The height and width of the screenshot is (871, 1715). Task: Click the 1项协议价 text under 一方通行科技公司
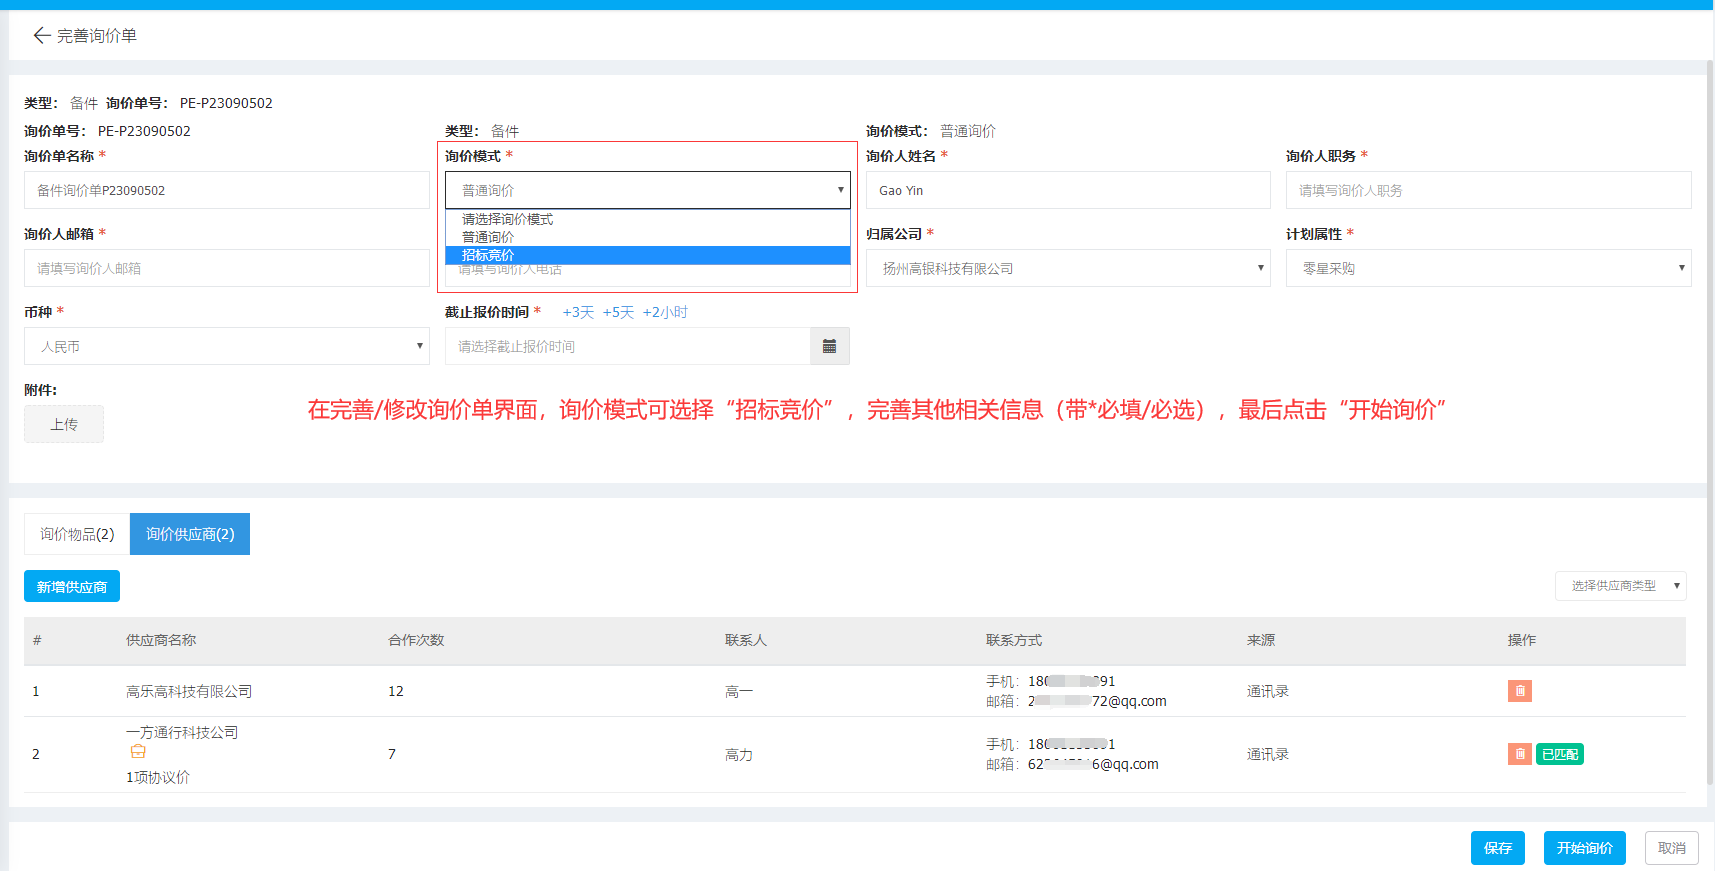click(158, 777)
